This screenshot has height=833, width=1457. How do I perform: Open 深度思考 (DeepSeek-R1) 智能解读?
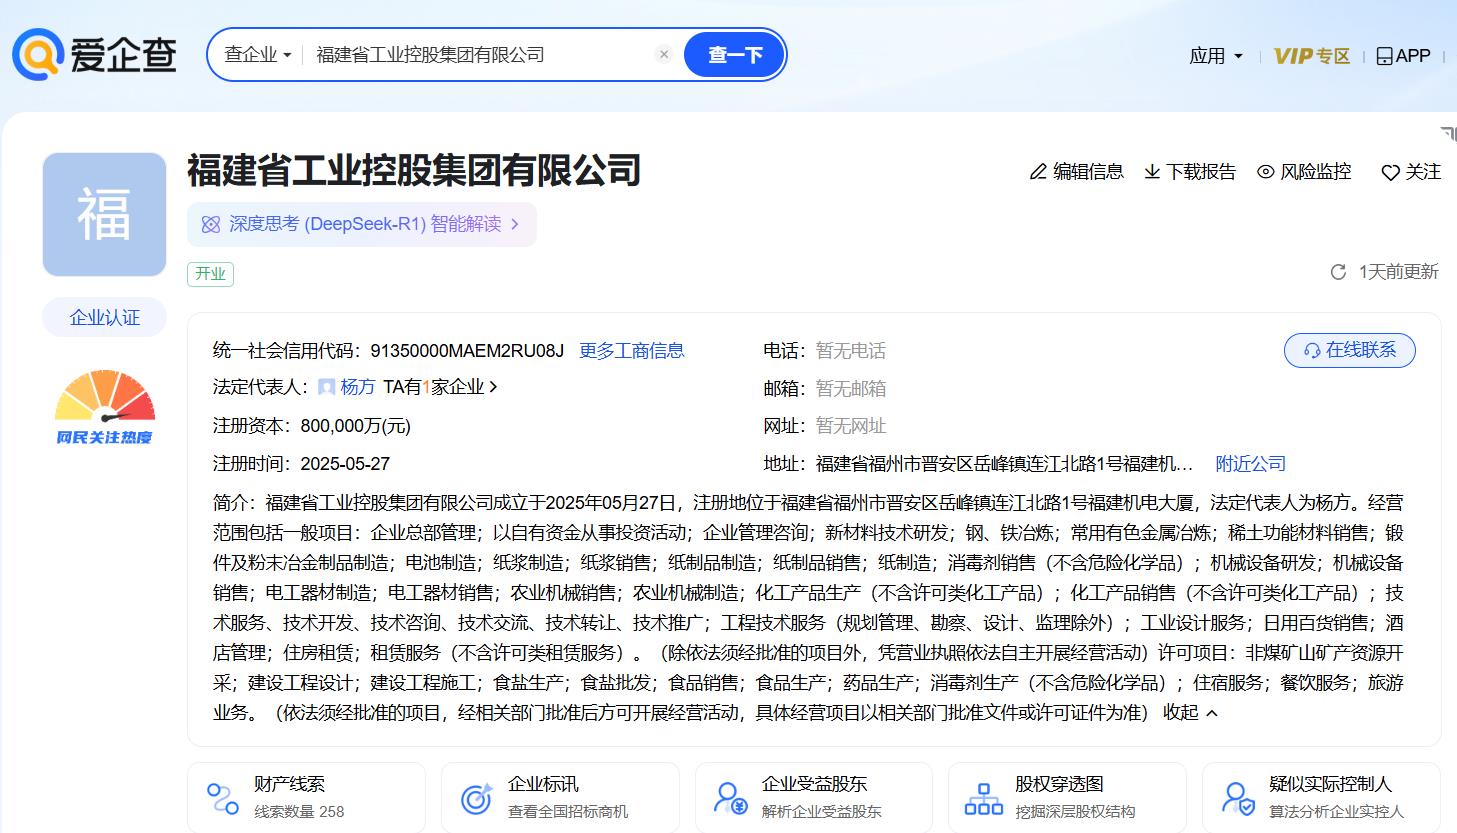point(362,224)
